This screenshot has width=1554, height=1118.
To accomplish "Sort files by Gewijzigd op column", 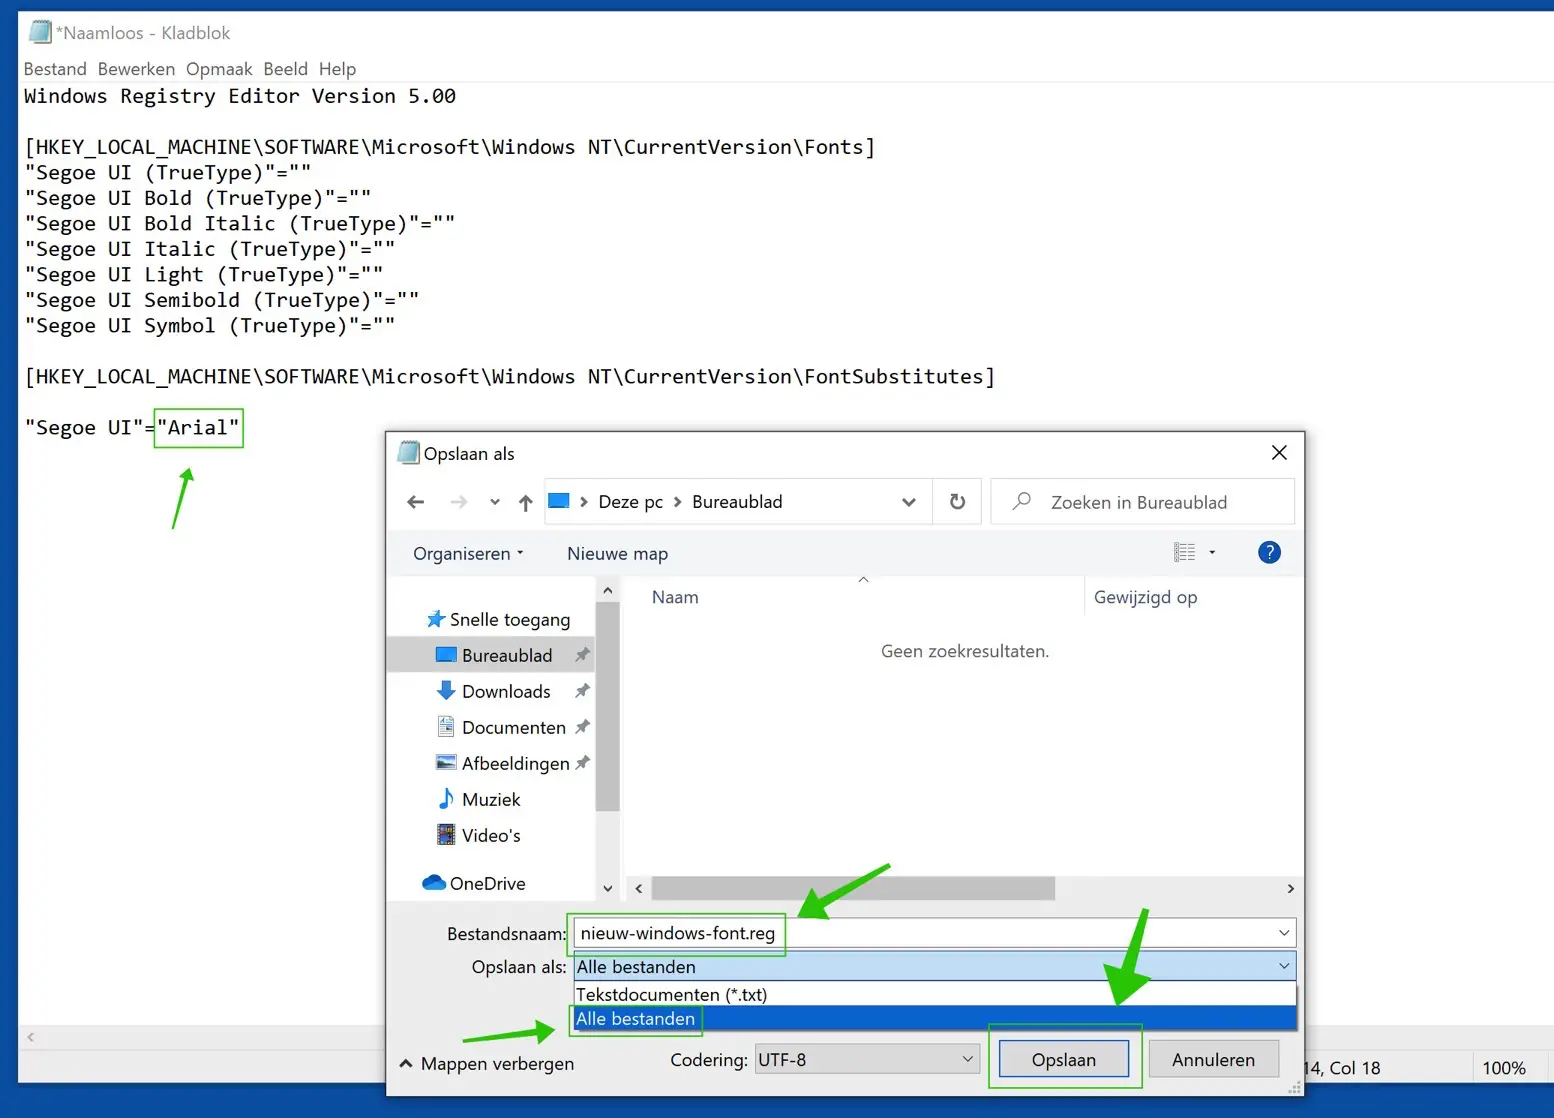I will [x=1145, y=597].
